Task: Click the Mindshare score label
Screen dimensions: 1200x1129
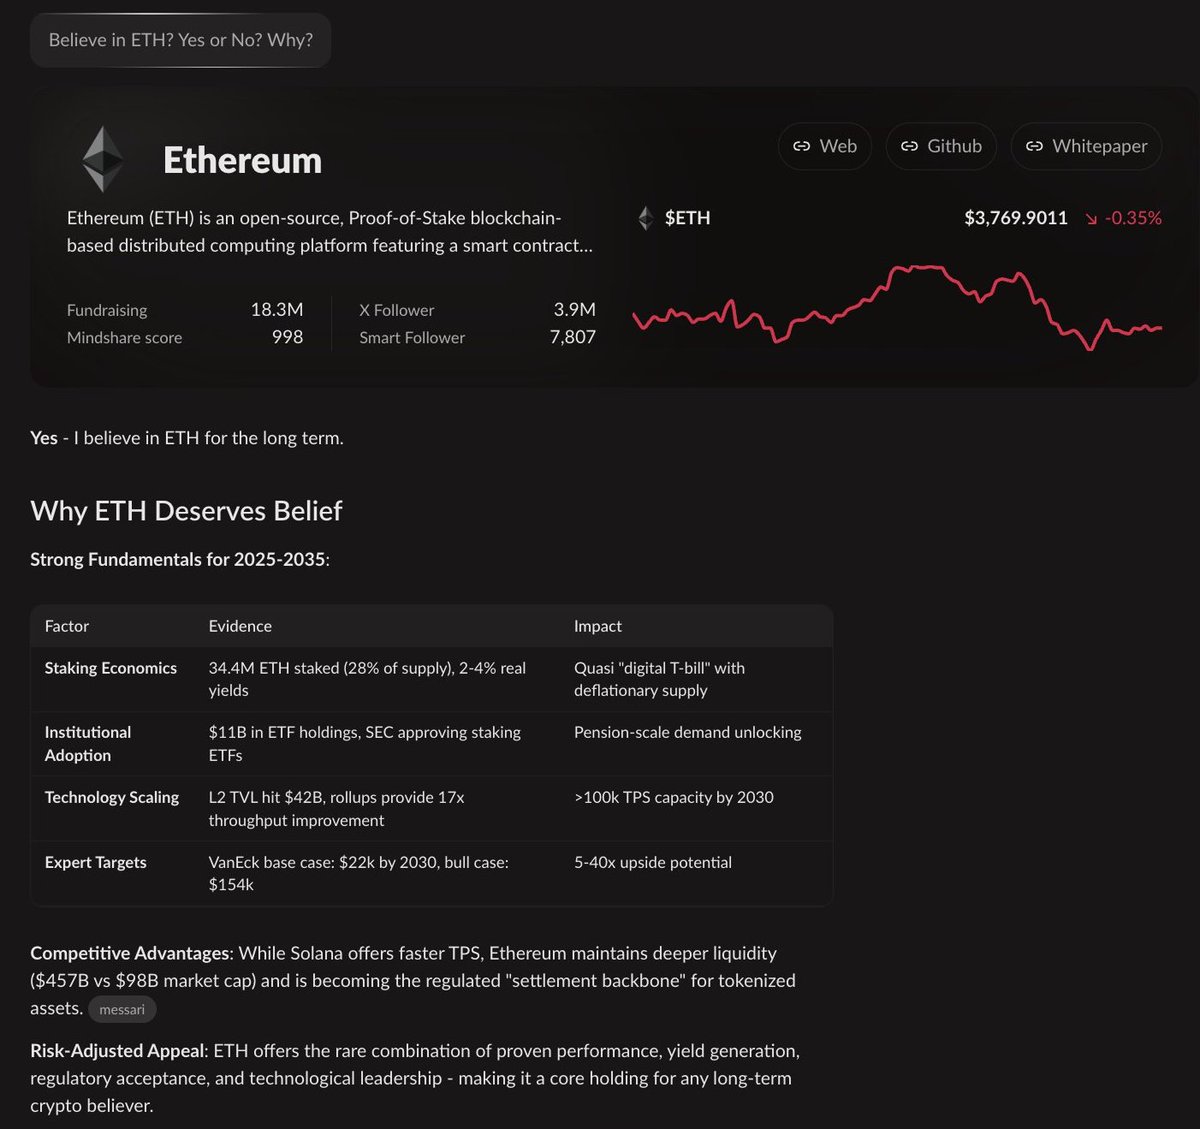Action: pos(124,338)
